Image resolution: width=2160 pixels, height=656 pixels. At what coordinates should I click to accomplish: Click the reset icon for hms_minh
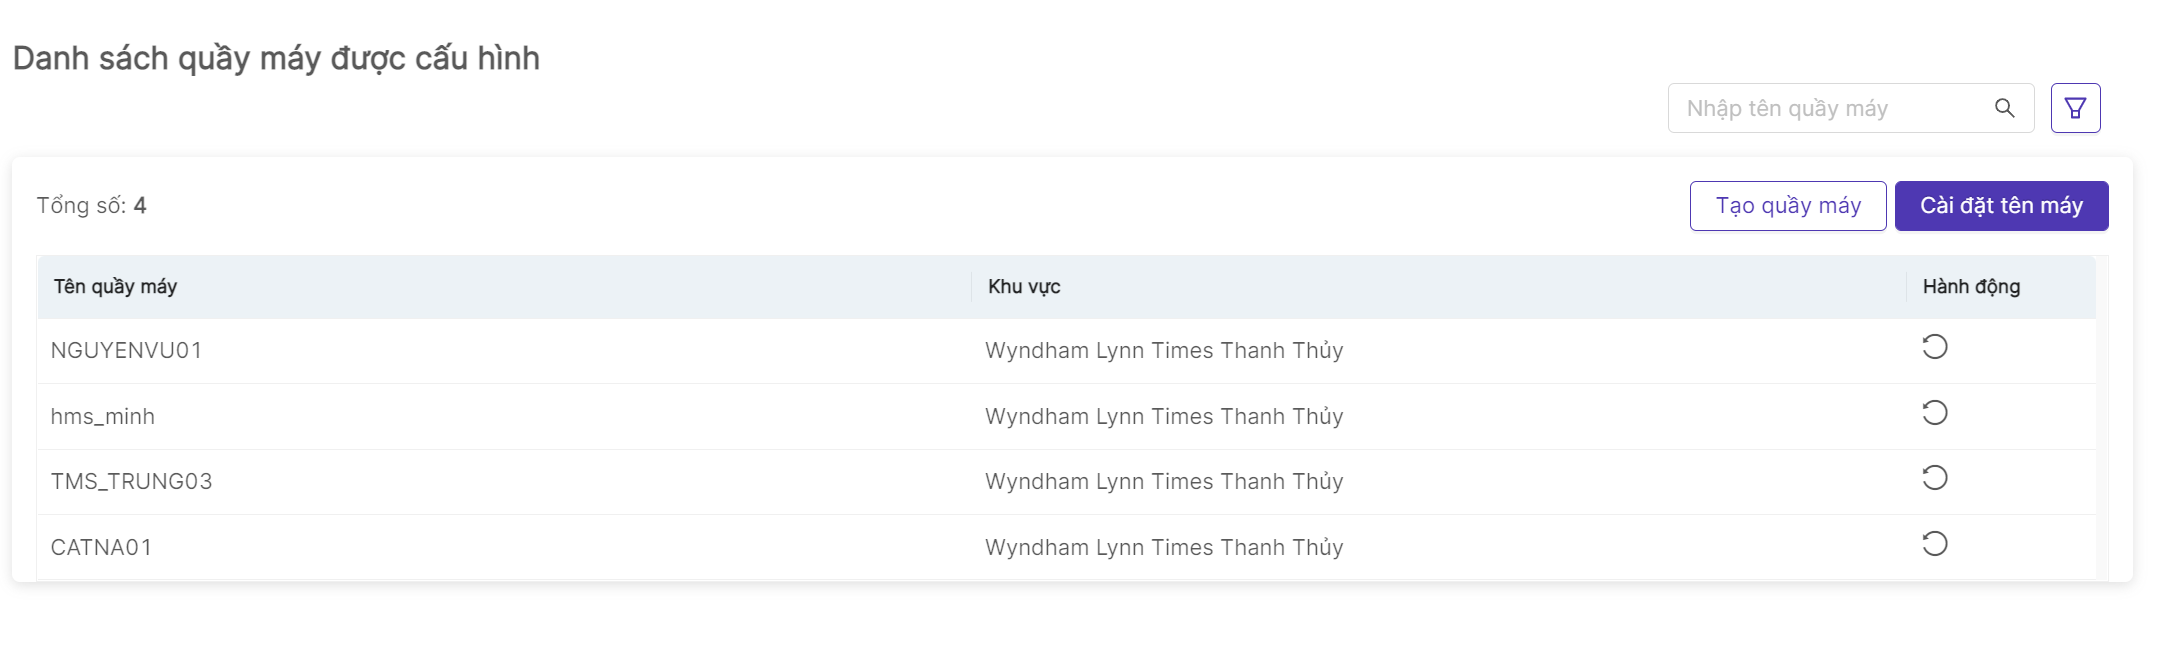tap(1934, 413)
